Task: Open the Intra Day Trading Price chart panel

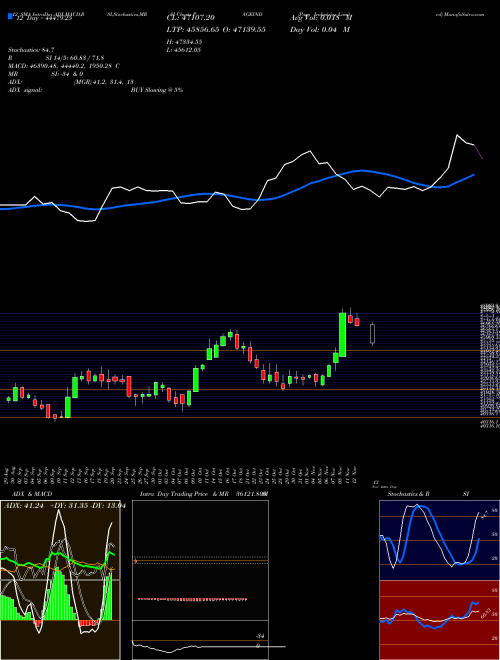Action: click(200, 580)
